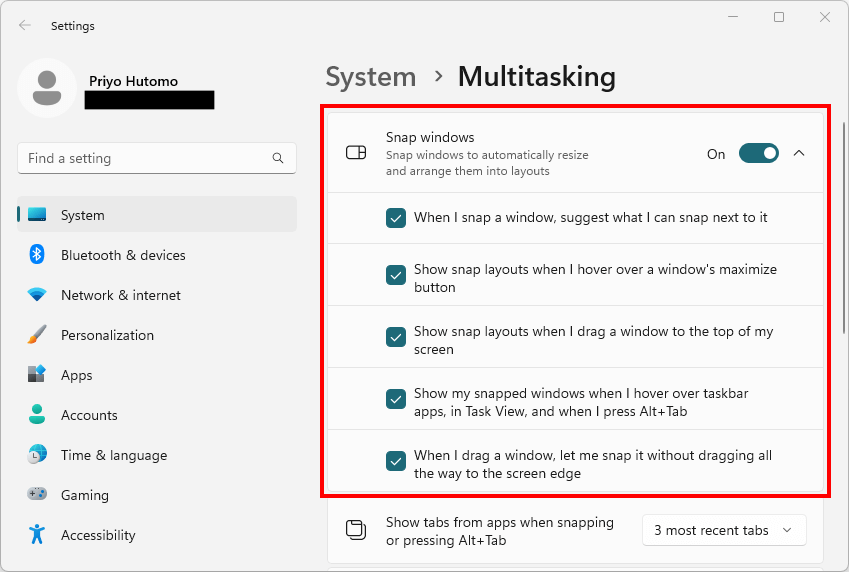Click the Time & language clock icon
The height and width of the screenshot is (572, 849).
coord(37,455)
